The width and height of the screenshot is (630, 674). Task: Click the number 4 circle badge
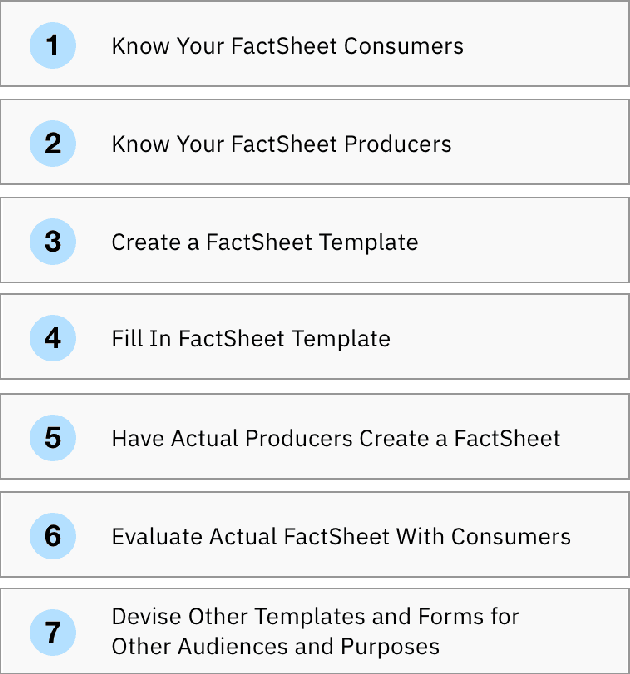(53, 338)
